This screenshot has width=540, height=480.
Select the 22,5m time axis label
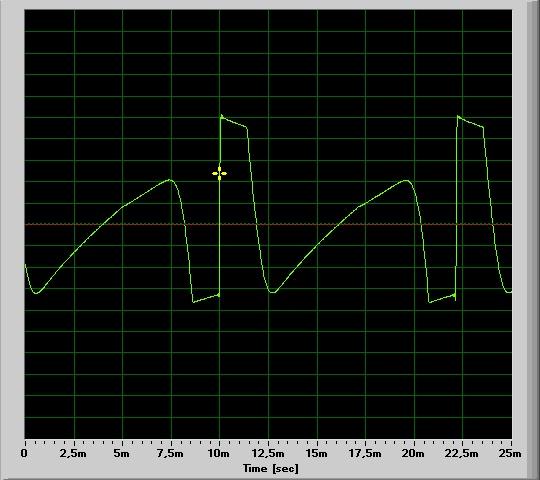click(462, 453)
